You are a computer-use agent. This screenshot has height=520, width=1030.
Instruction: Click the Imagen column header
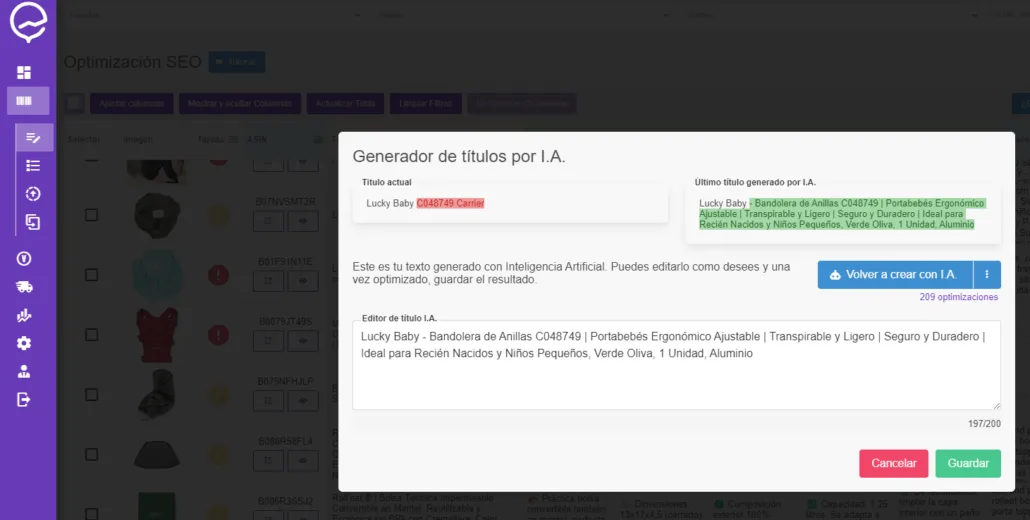[138, 139]
